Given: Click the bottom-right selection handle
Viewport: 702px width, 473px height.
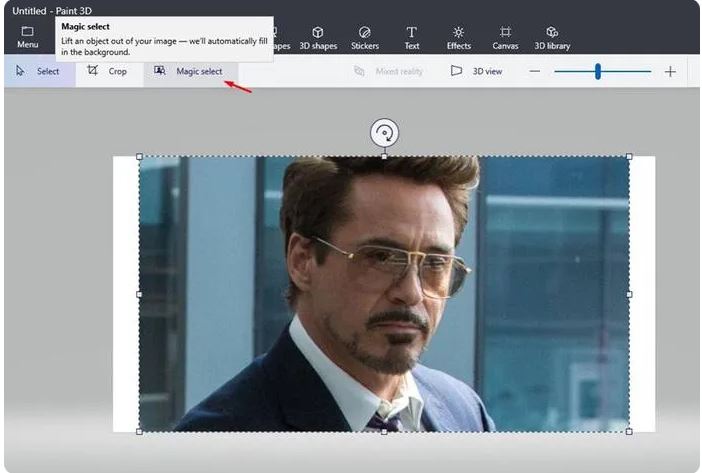Looking at the screenshot, I should 629,431.
